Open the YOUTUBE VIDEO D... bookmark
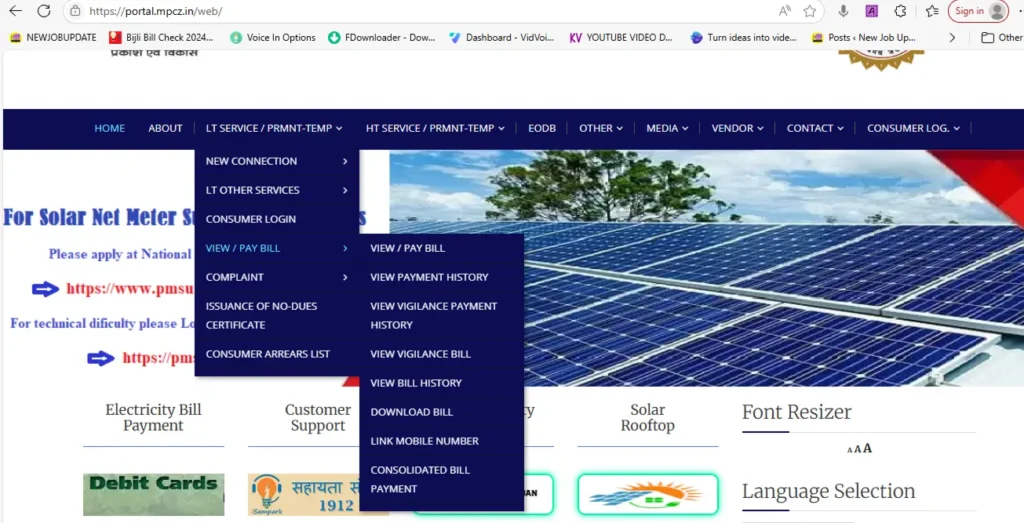1024x523 pixels. pyautogui.click(x=620, y=38)
